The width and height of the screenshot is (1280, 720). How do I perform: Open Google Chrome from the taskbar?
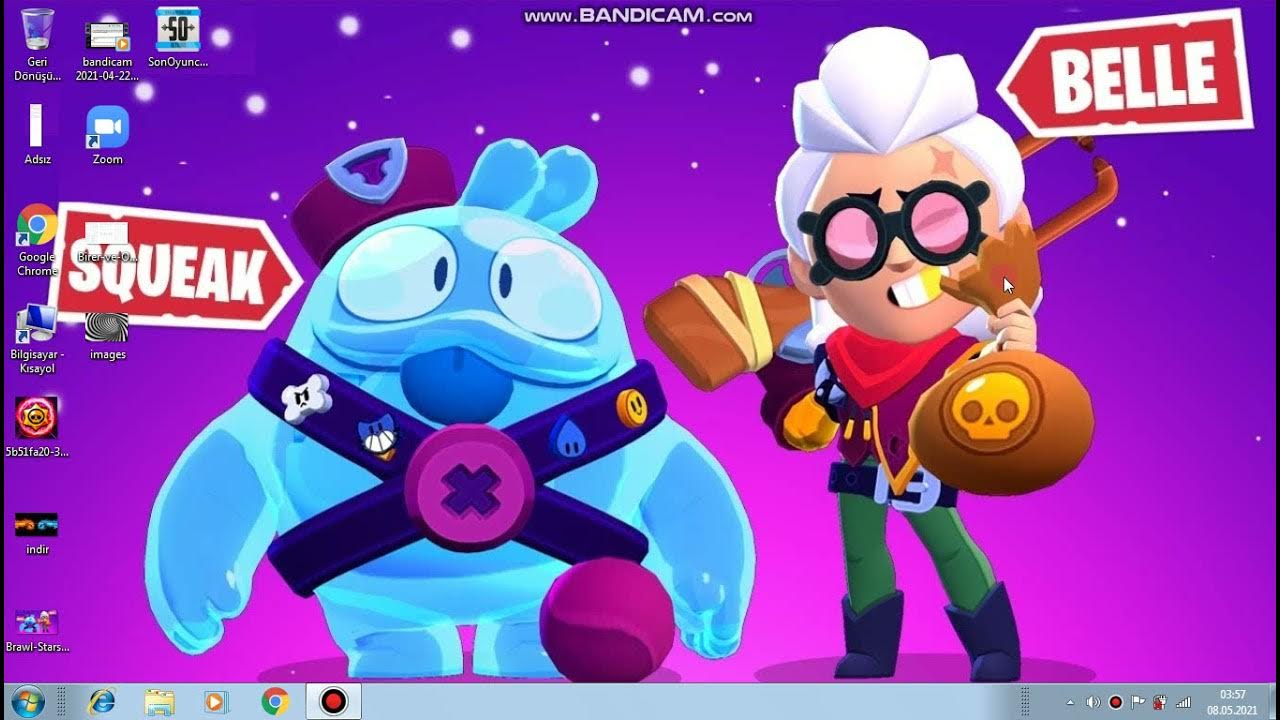(275, 701)
